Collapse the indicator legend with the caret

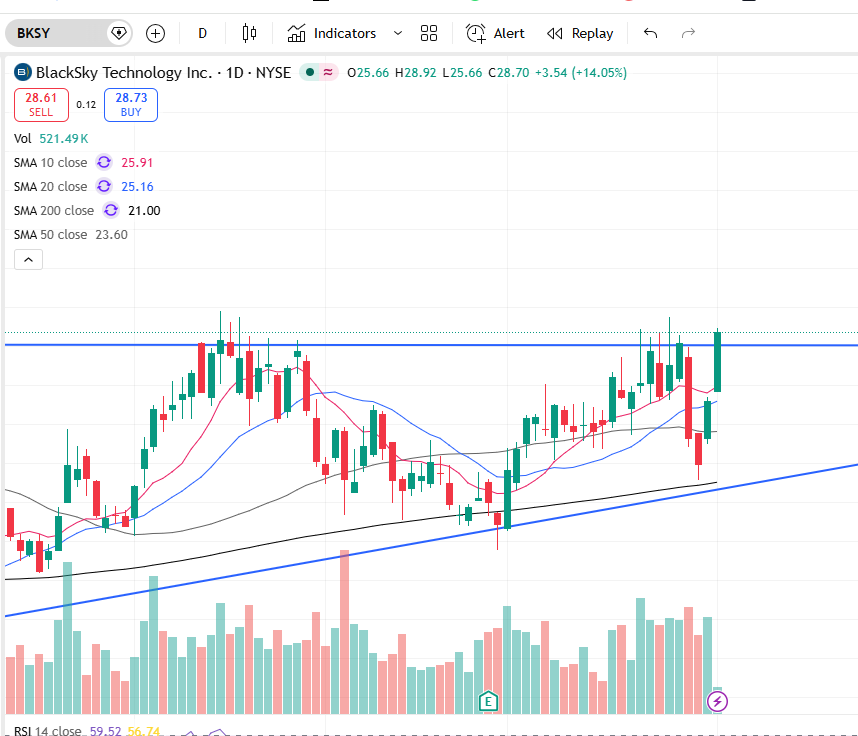(28, 259)
